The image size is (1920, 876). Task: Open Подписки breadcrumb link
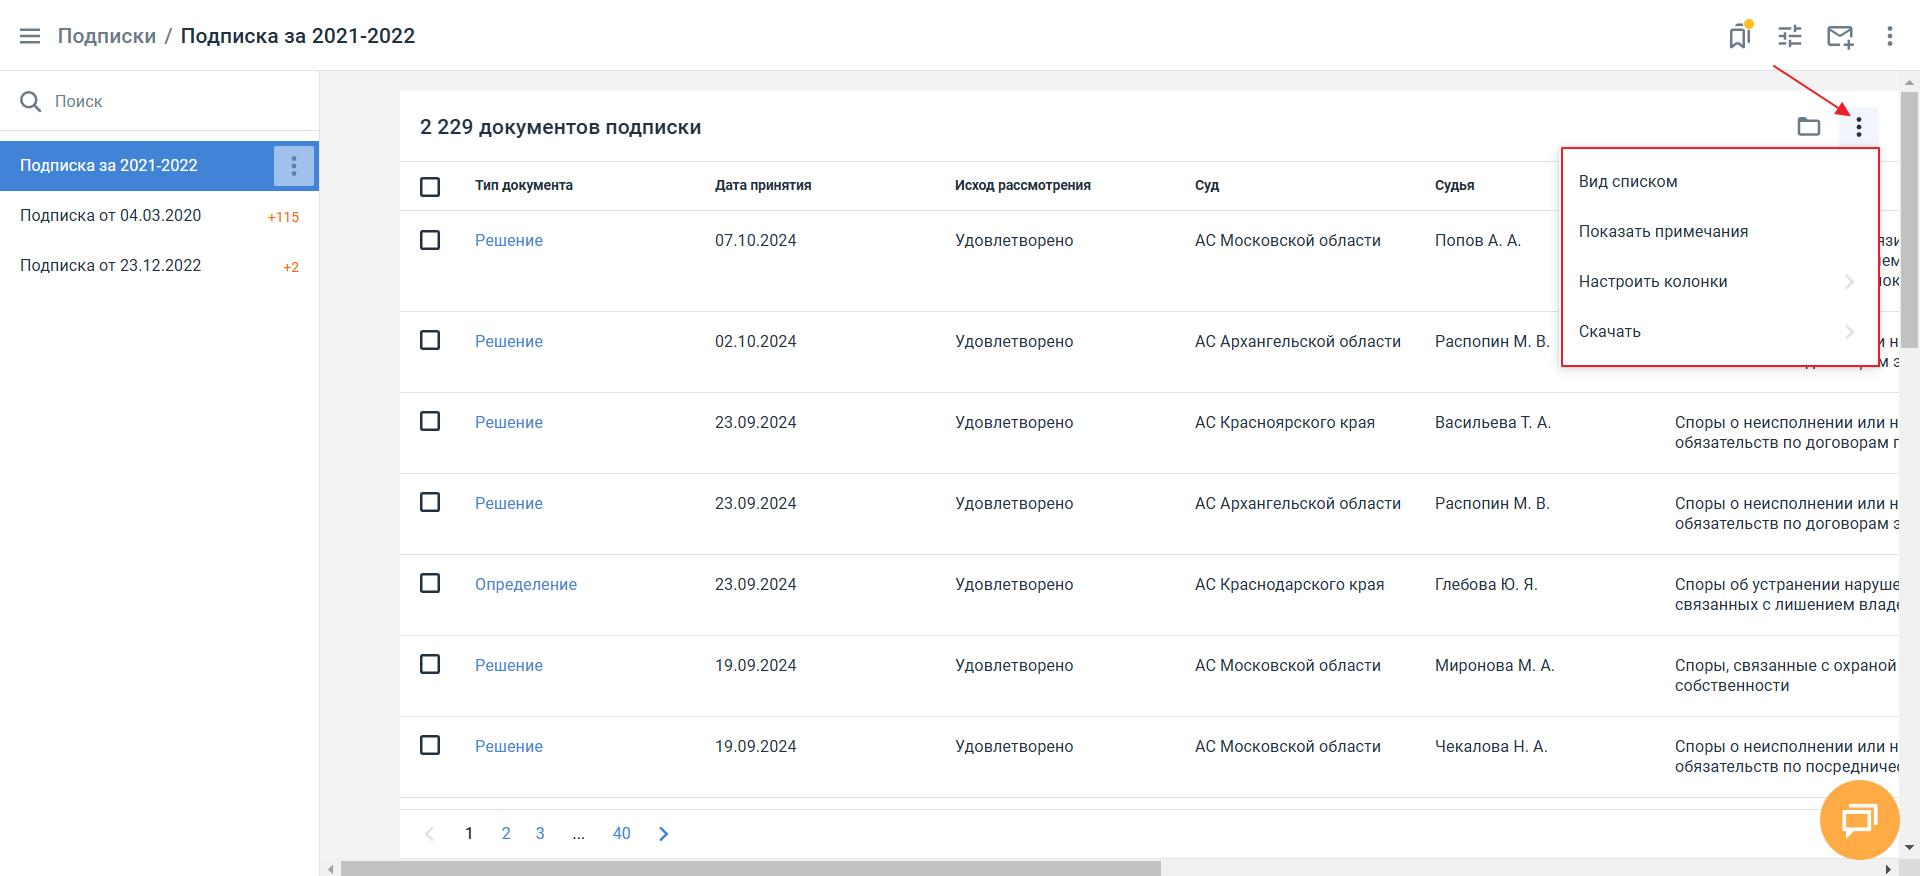[x=107, y=36]
